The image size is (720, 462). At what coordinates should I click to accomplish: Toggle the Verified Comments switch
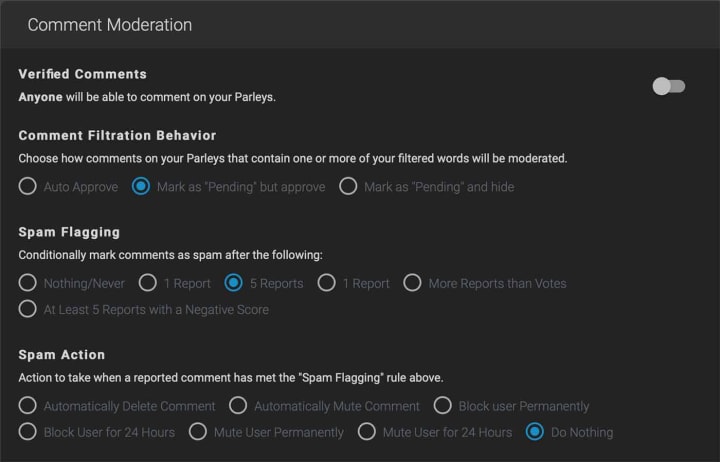pyautogui.click(x=668, y=86)
